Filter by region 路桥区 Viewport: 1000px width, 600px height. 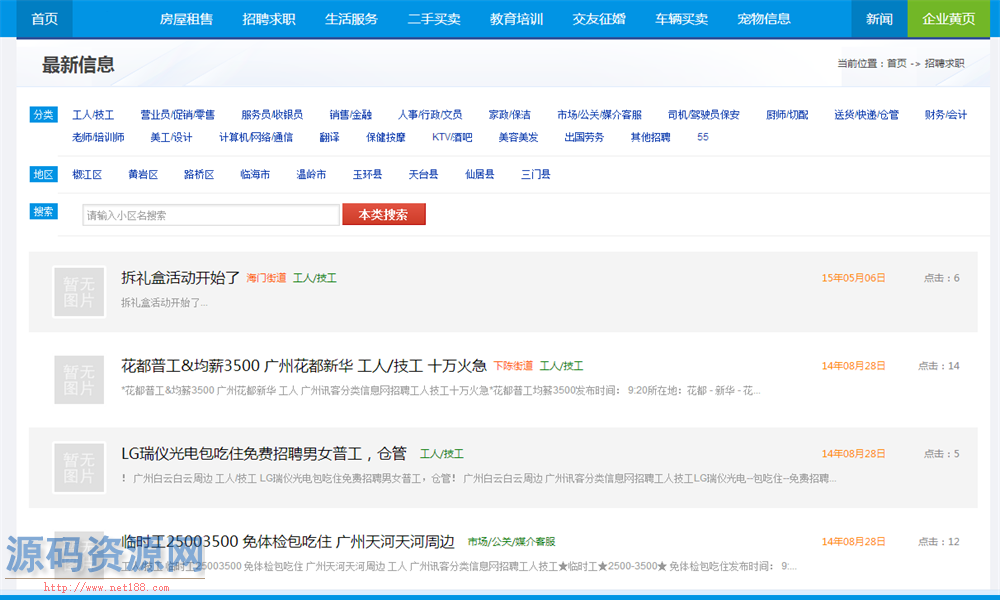click(199, 175)
